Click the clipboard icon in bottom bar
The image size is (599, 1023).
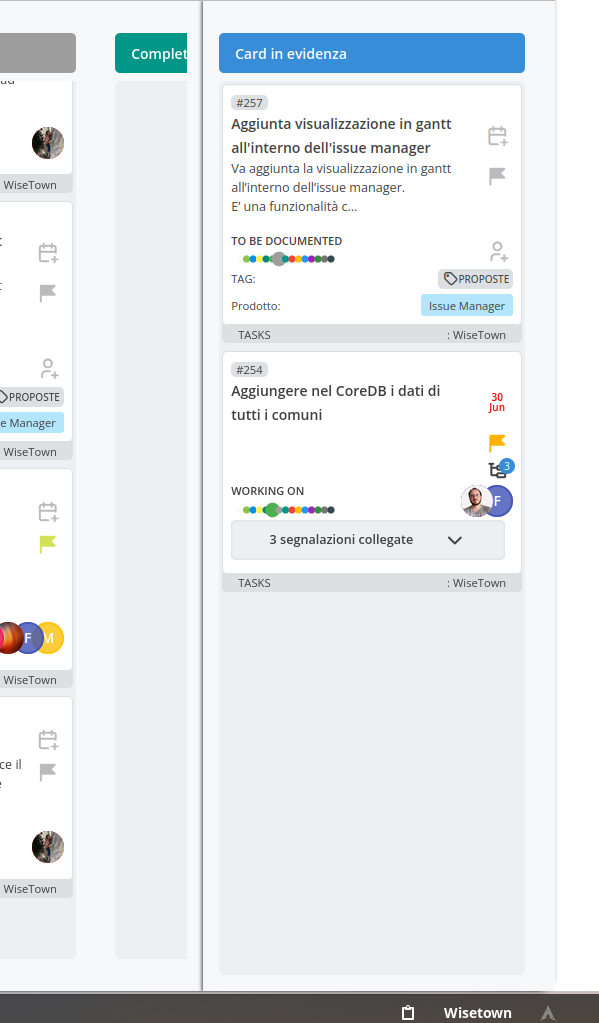pos(408,1013)
